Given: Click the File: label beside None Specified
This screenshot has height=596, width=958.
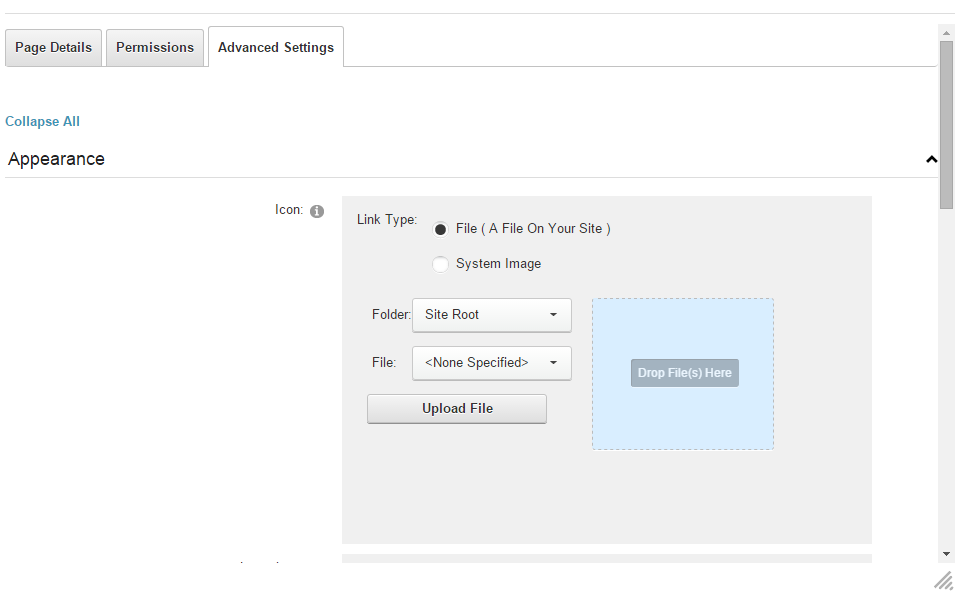Looking at the screenshot, I should [384, 362].
